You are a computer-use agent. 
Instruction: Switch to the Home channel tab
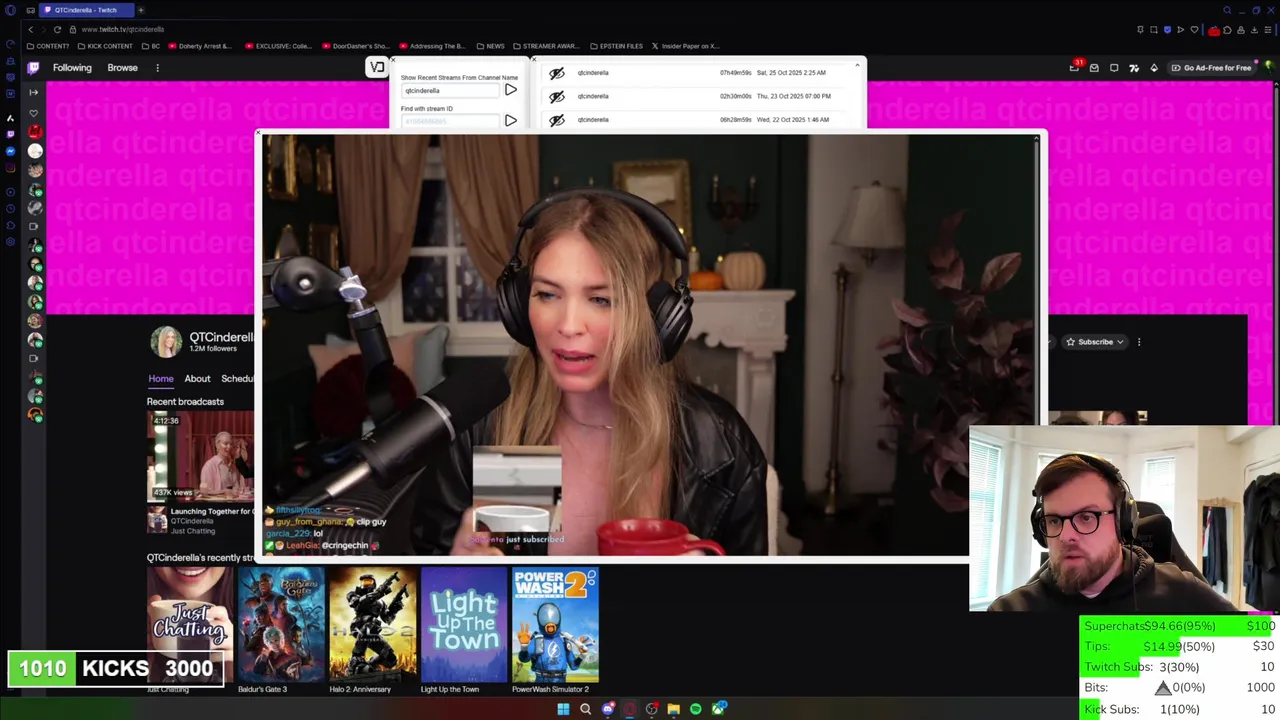point(161,379)
